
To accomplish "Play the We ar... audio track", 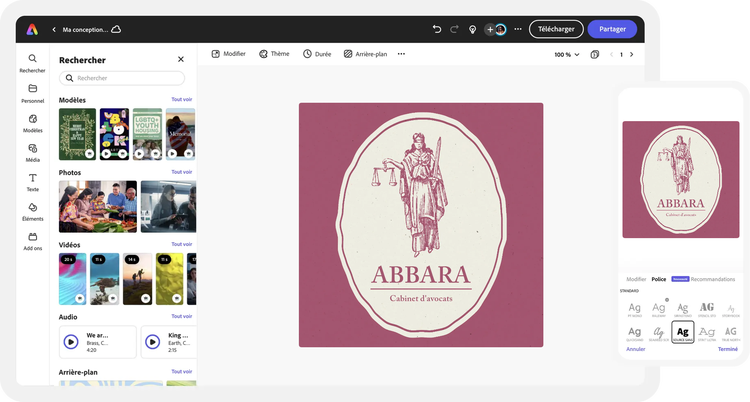I will [x=71, y=342].
